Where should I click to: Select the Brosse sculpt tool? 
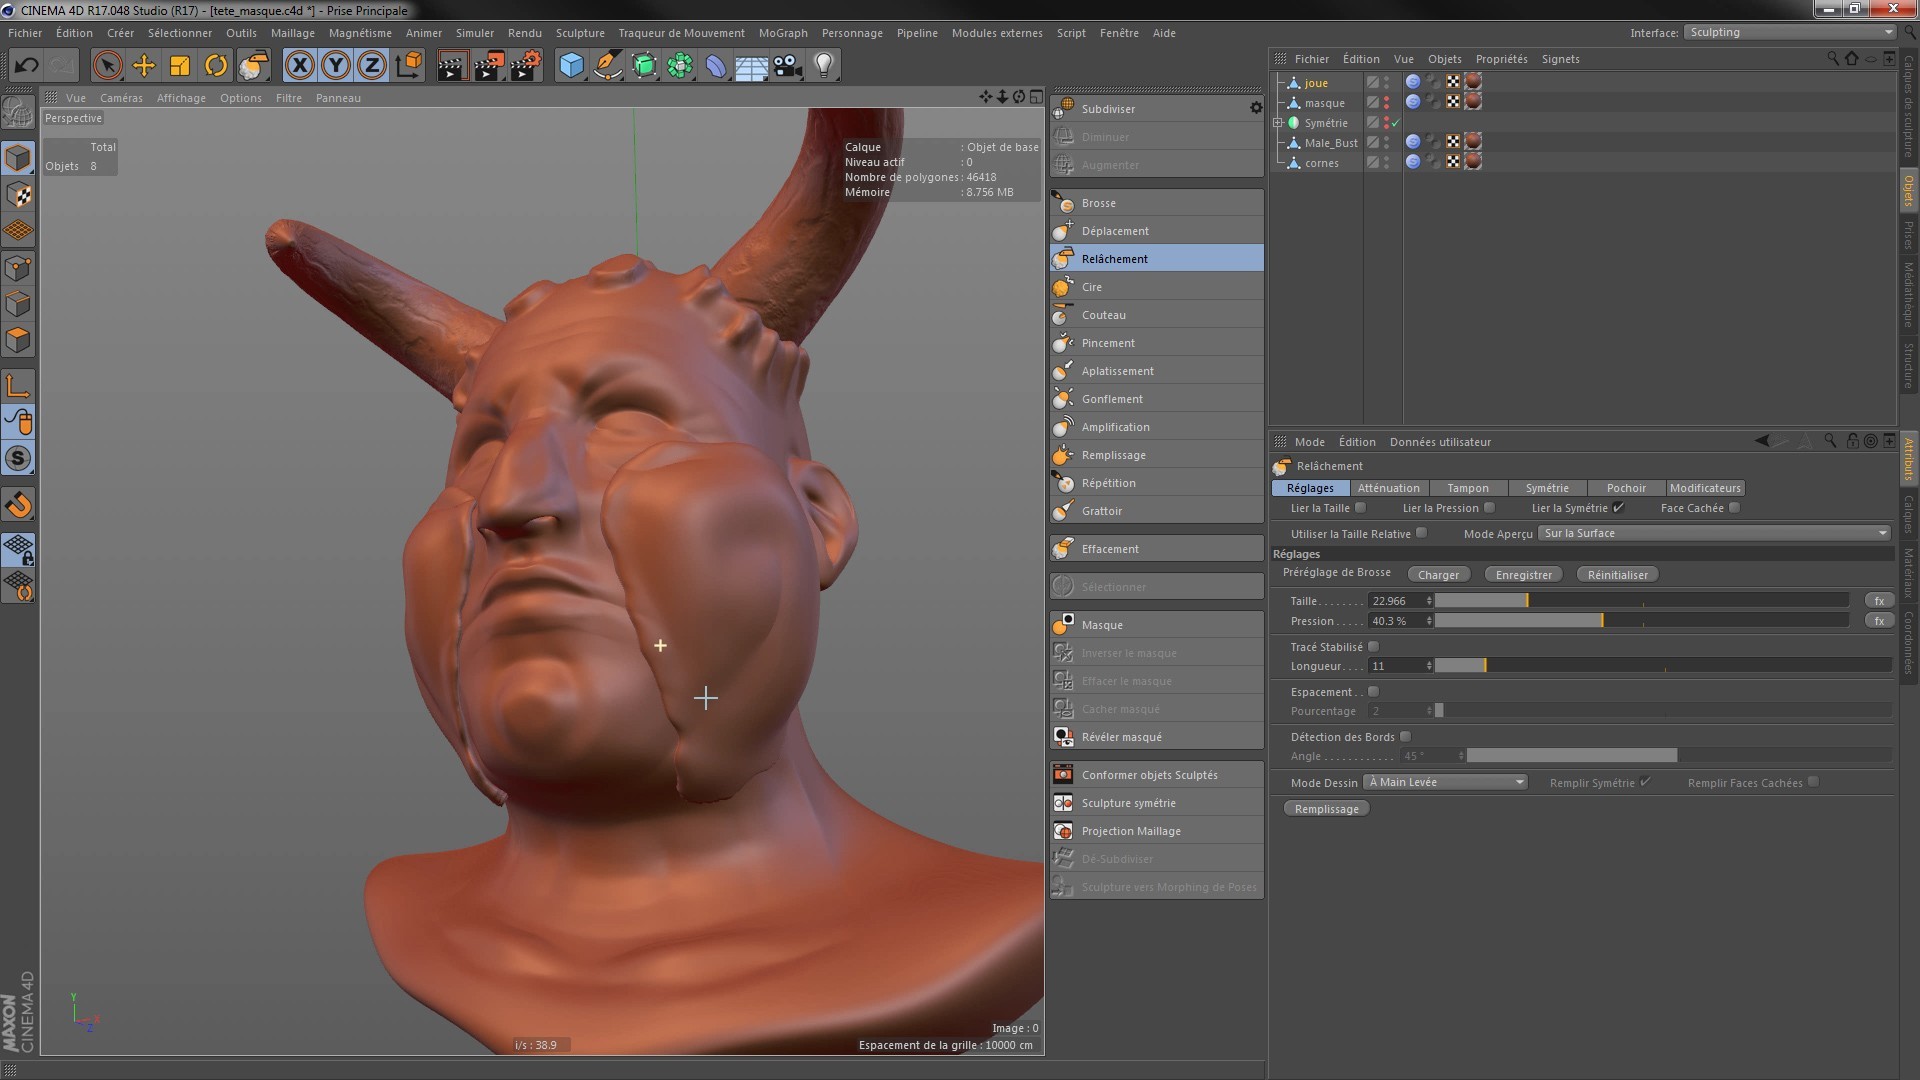pyautogui.click(x=1157, y=203)
